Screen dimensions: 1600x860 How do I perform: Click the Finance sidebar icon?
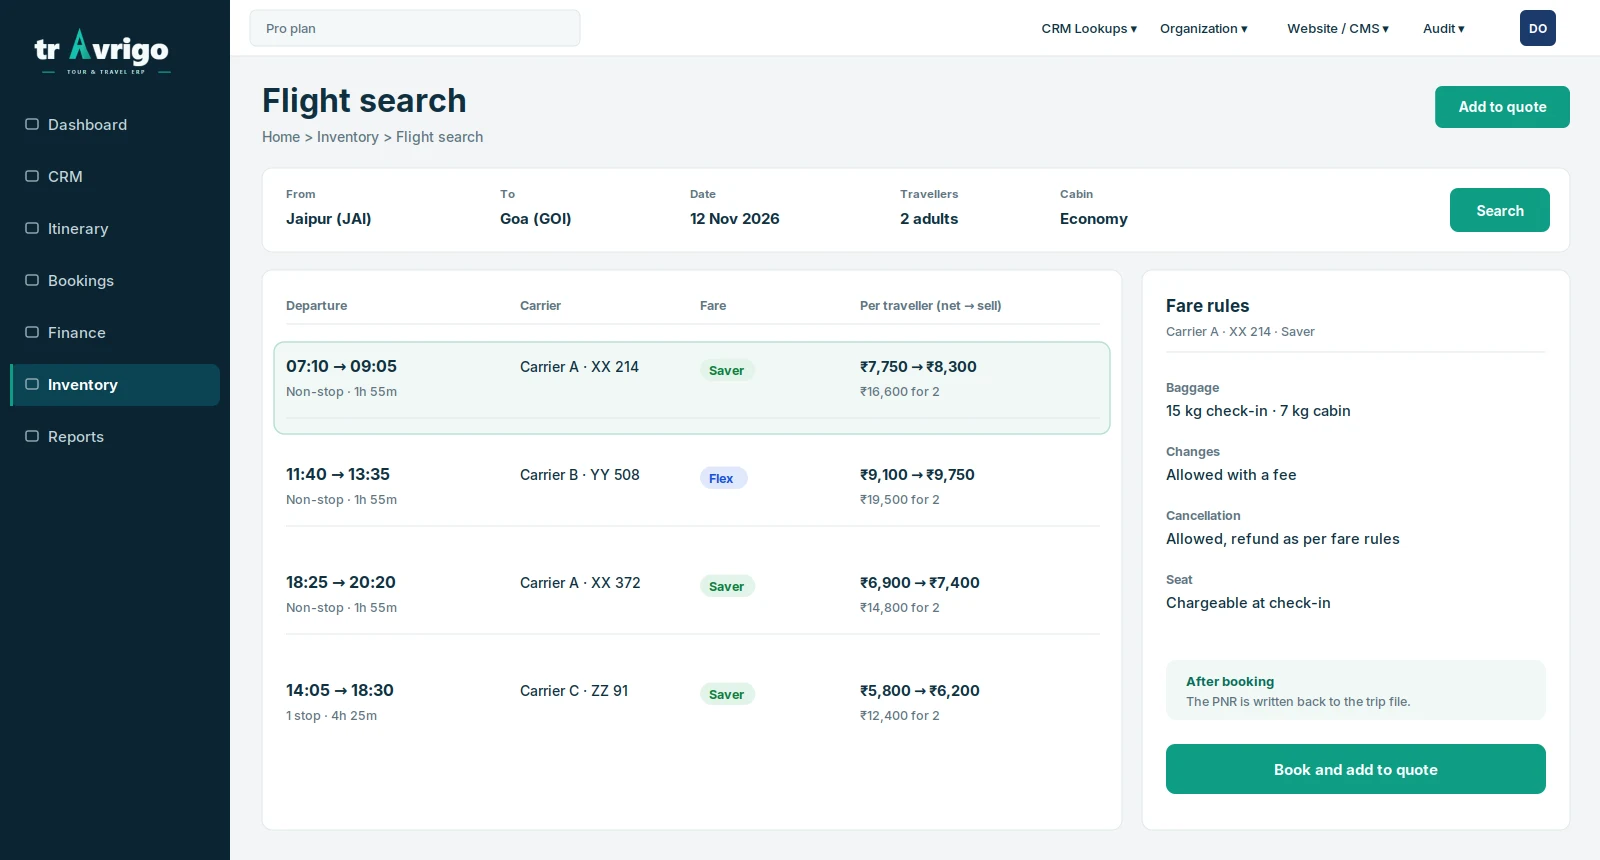coord(32,332)
